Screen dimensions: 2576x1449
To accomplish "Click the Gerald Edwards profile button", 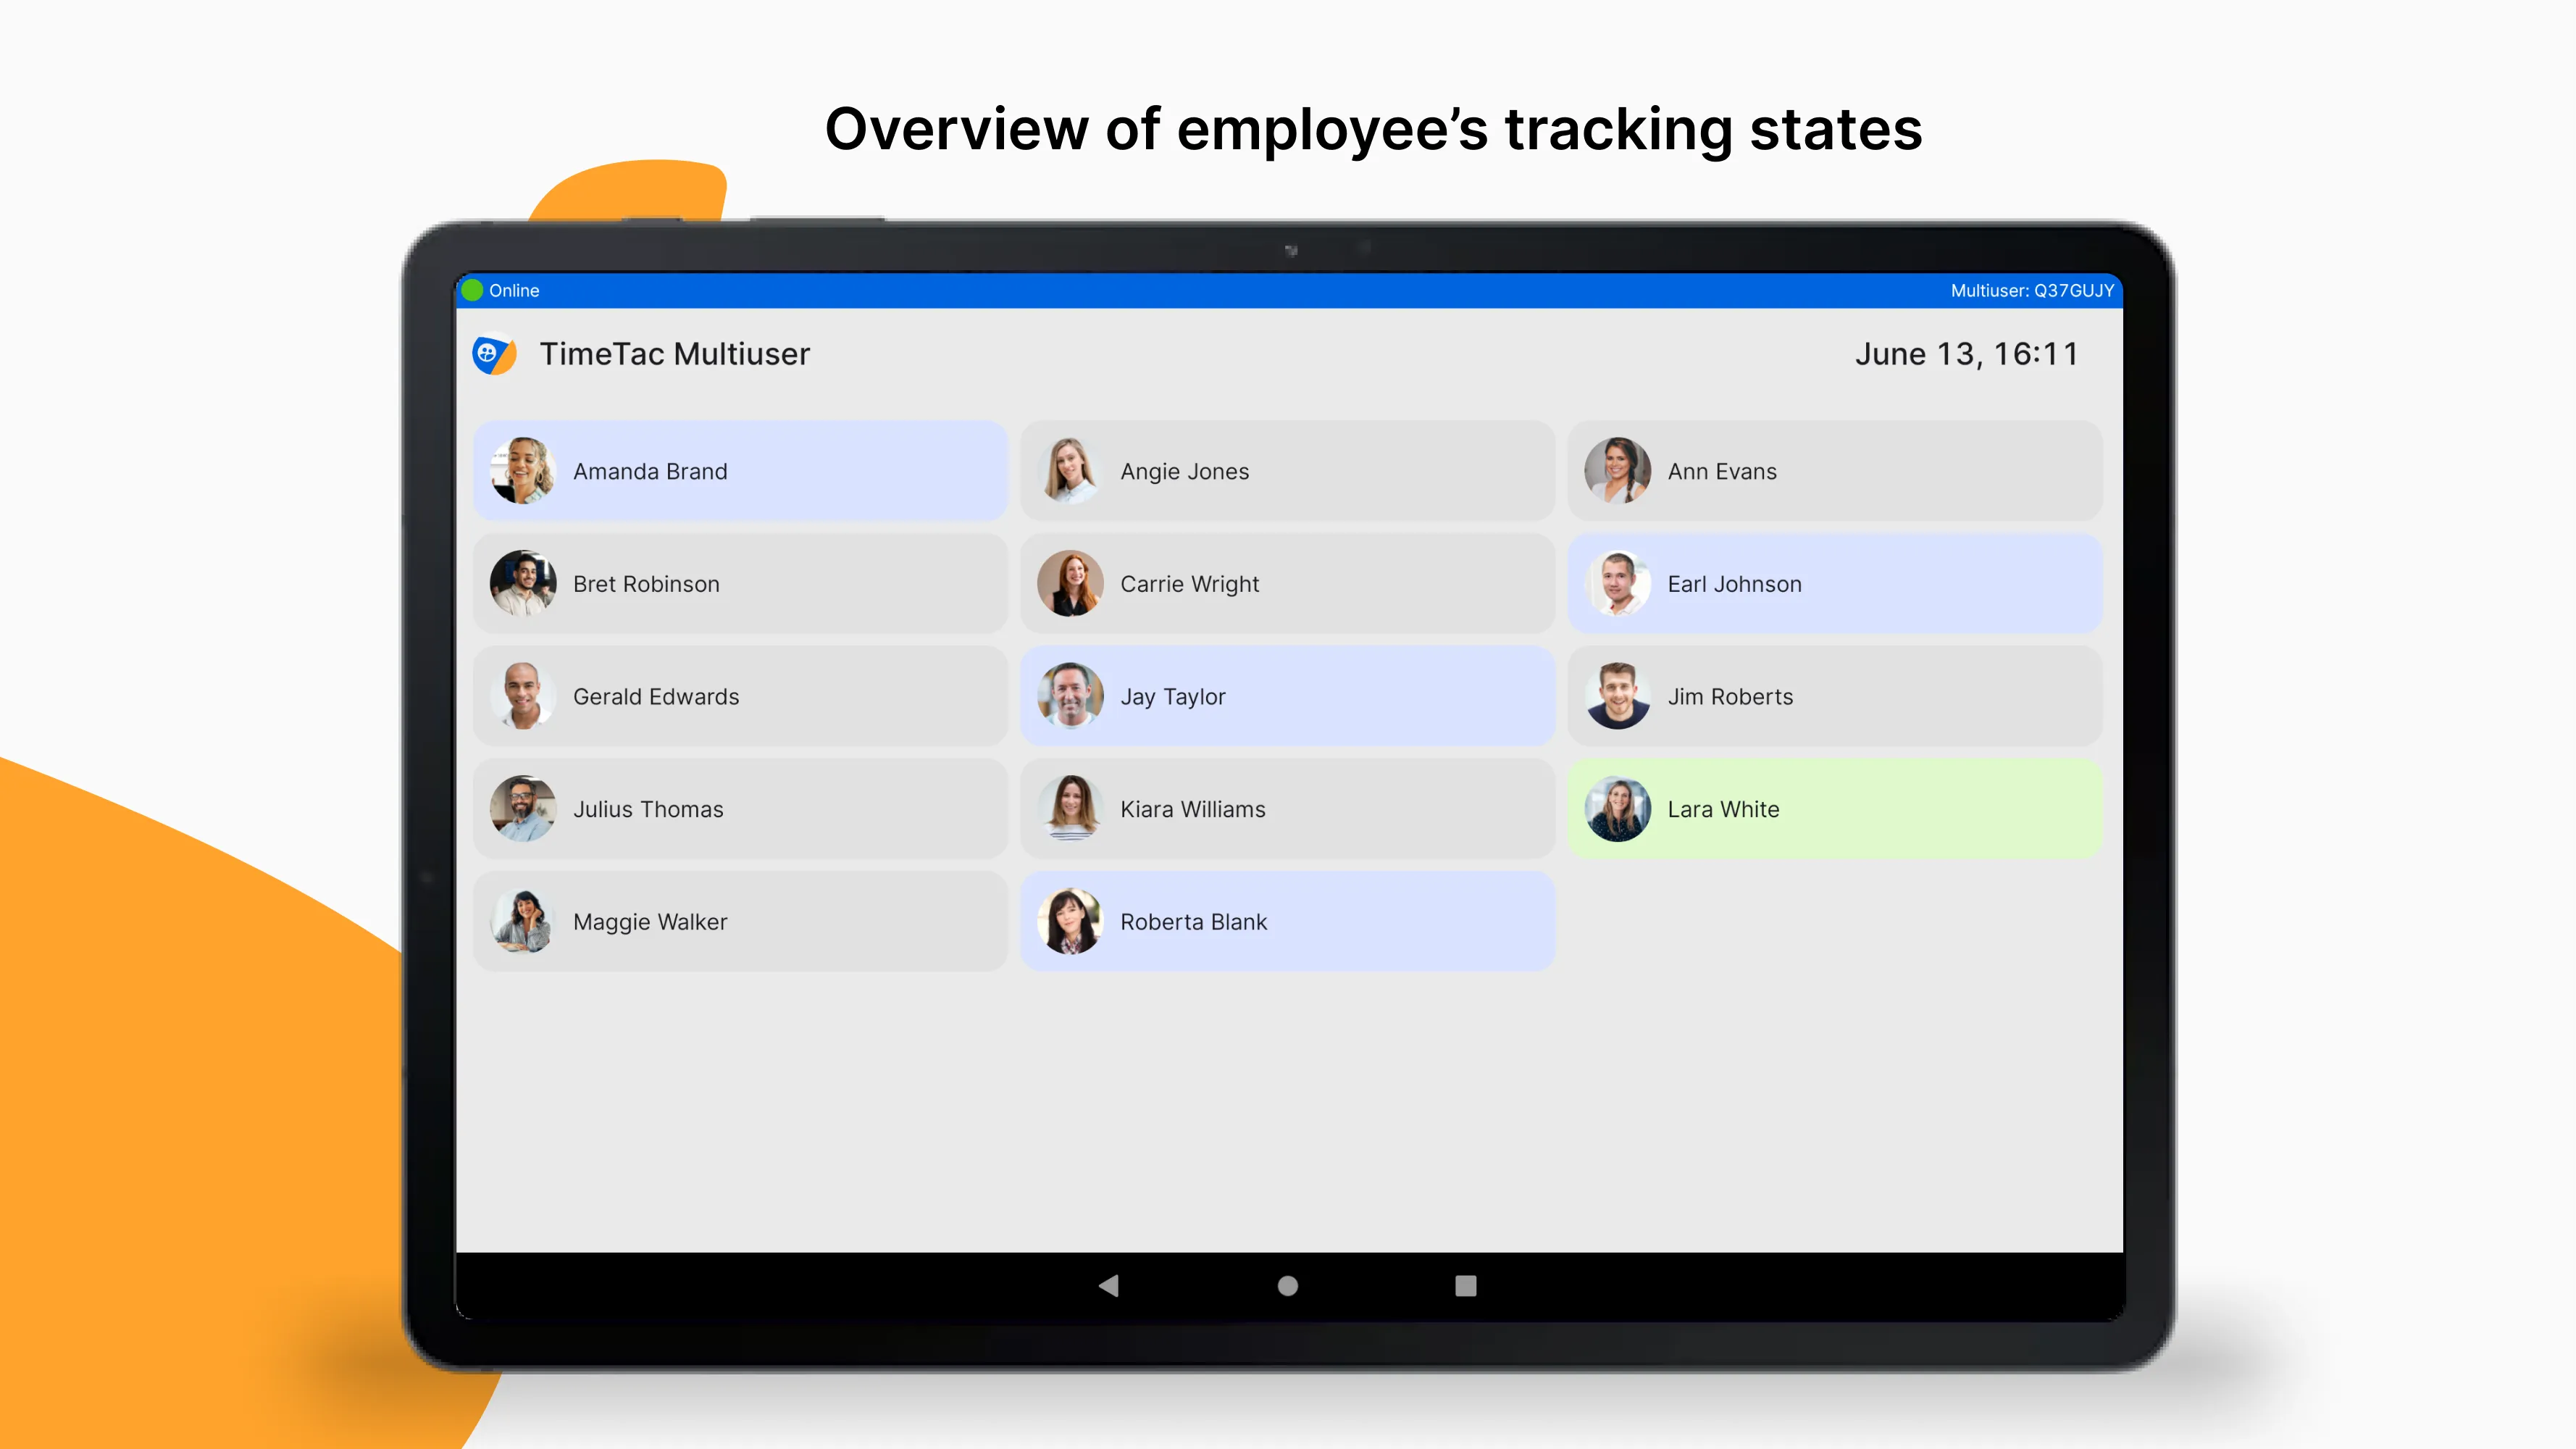I will [740, 696].
